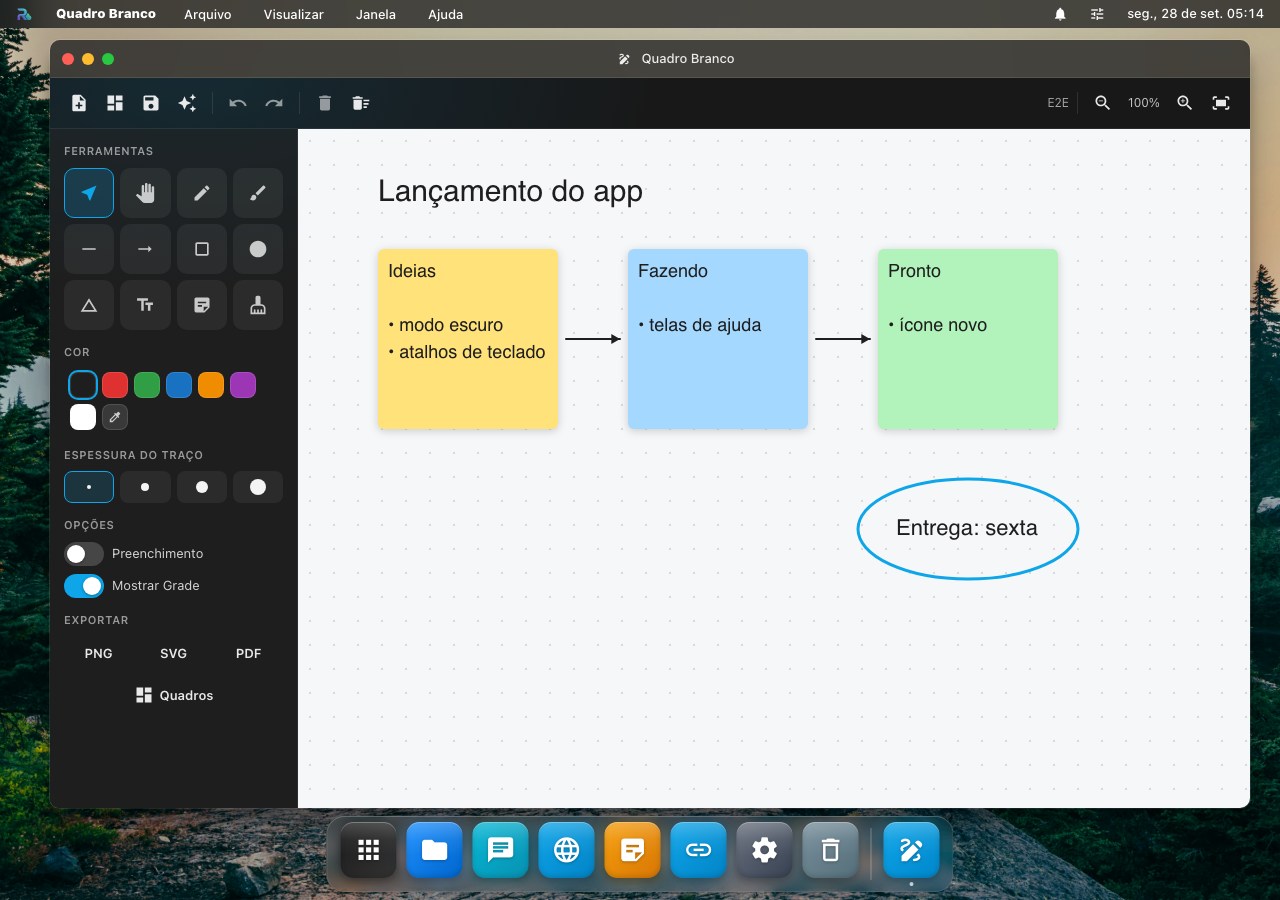Open the Janela menu
1280x900 pixels.
(376, 14)
